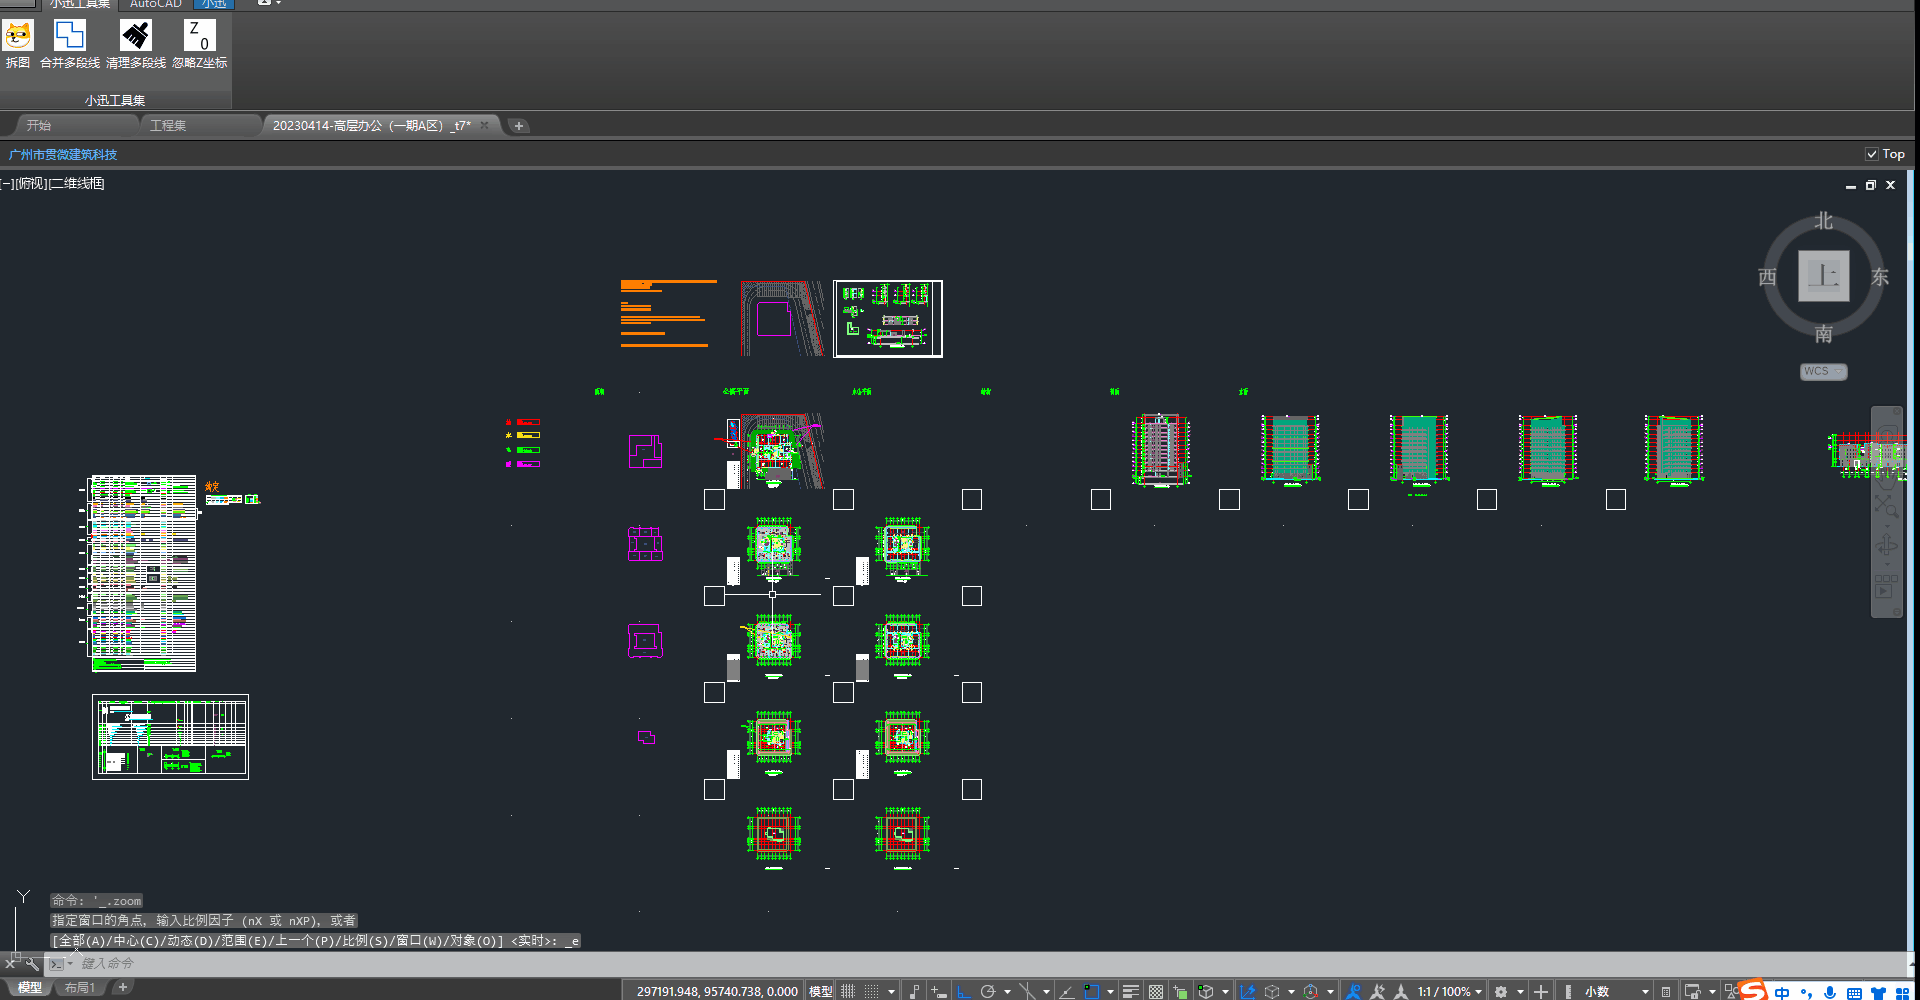This screenshot has width=1920, height=1000.
Task: Select the 清理多段线 broom tool
Action: tap(135, 37)
